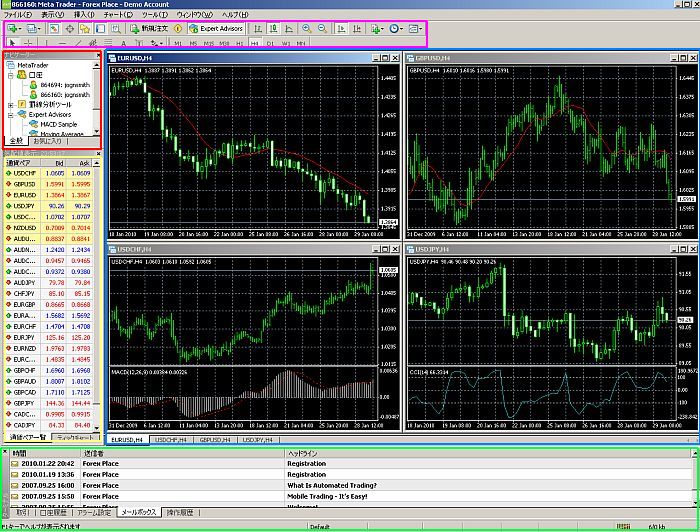Toggle the Auto Scroll chart icon
The height and width of the screenshot is (532, 700).
coord(341,29)
